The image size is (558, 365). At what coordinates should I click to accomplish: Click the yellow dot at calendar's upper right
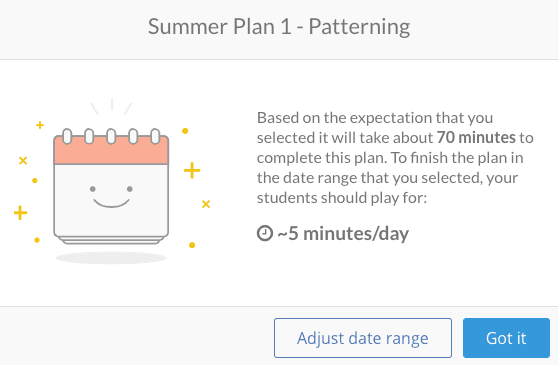[185, 131]
